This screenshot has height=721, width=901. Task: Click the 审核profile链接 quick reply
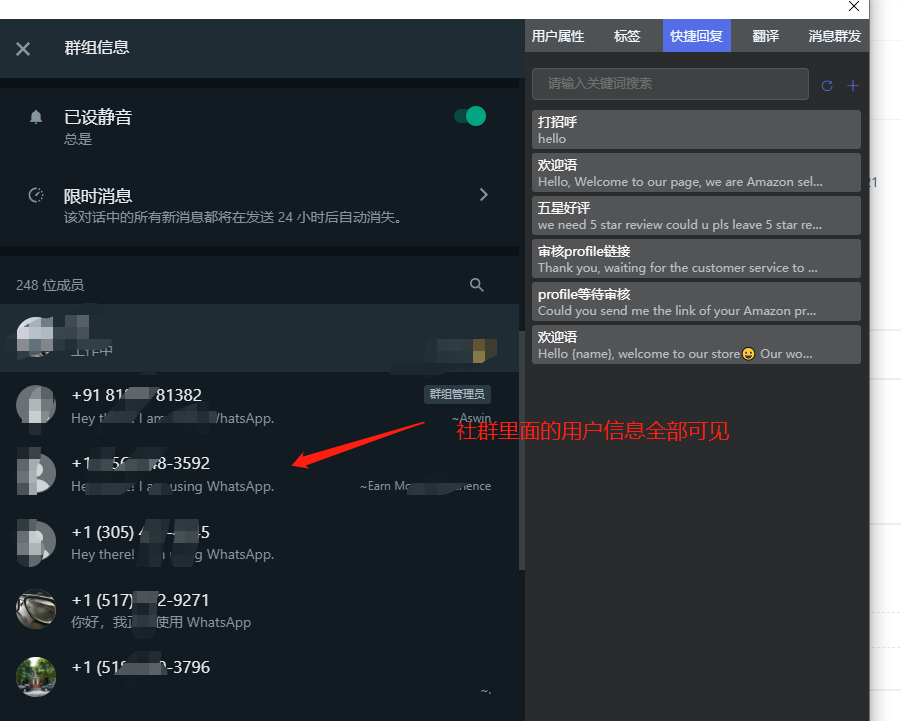click(695, 258)
